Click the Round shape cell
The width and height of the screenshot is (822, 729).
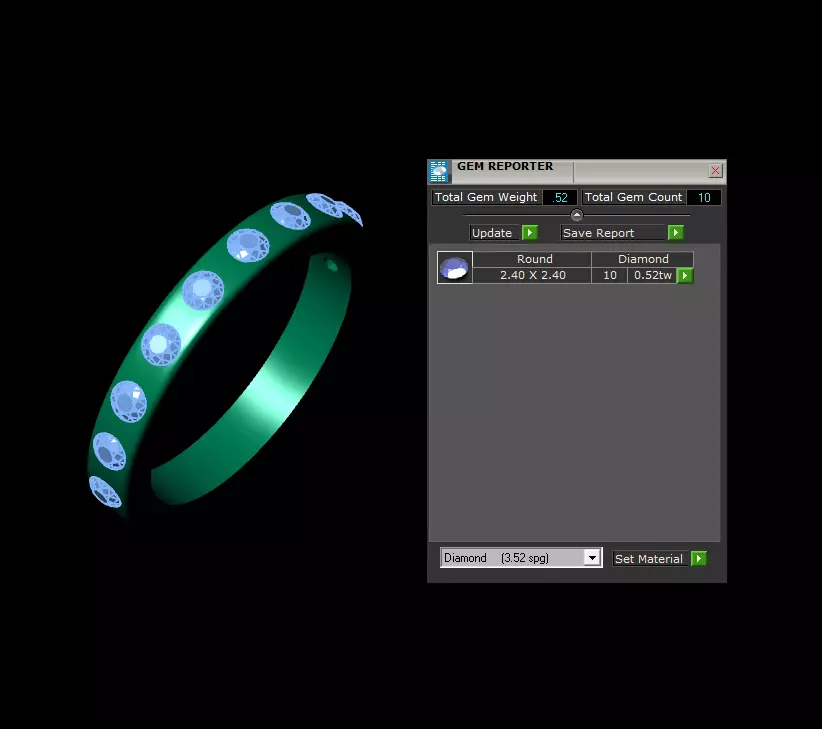pyautogui.click(x=534, y=259)
